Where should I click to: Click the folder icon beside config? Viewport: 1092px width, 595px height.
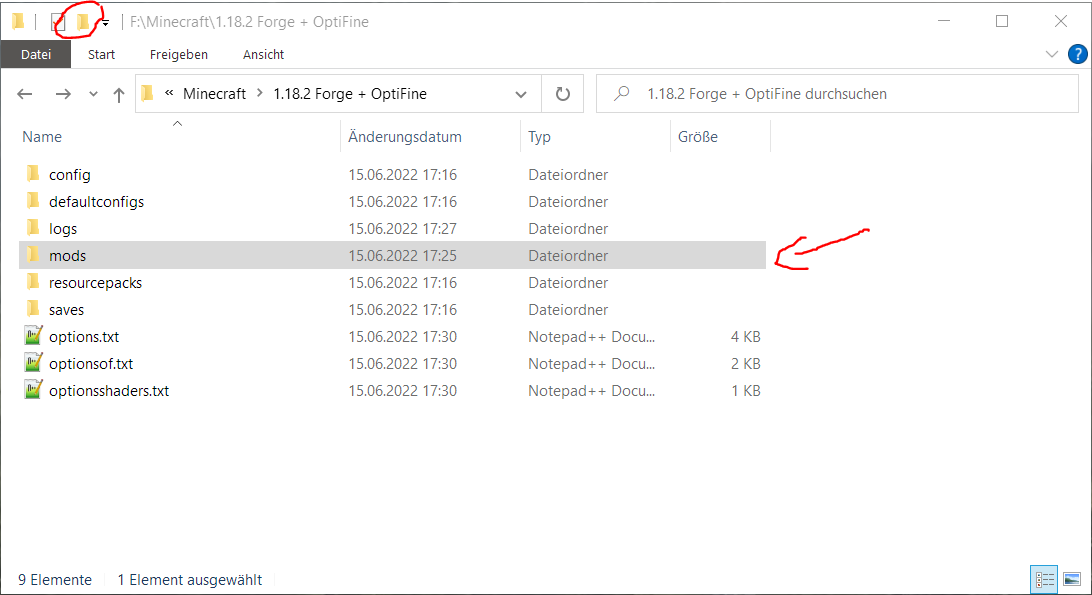pyautogui.click(x=33, y=173)
